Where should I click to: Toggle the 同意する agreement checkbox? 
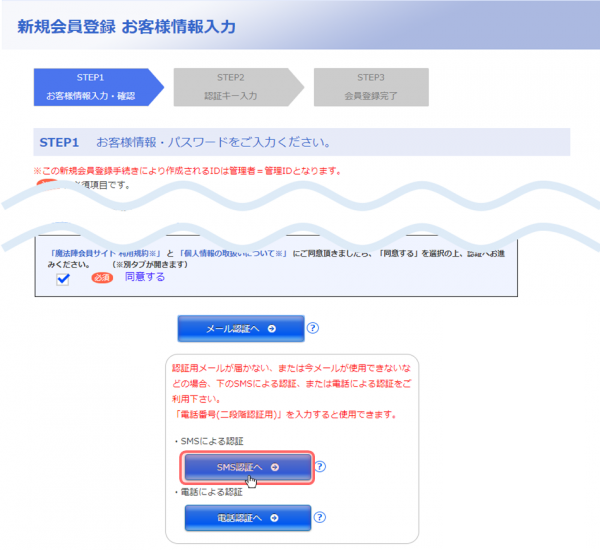tap(63, 279)
